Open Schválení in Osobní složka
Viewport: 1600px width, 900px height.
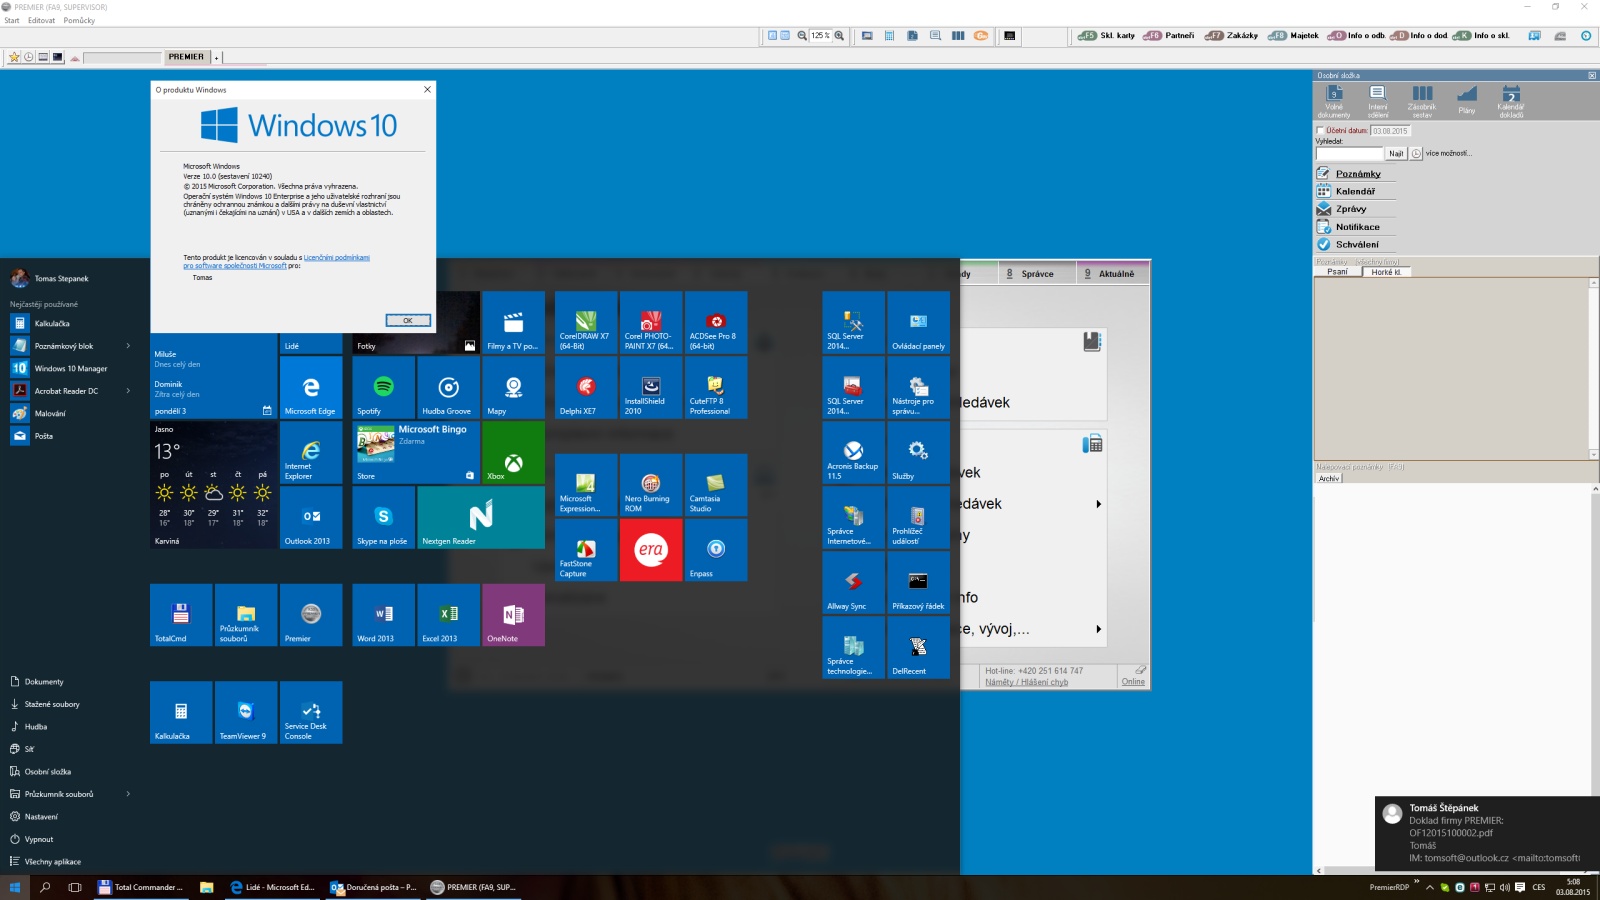(x=1357, y=244)
